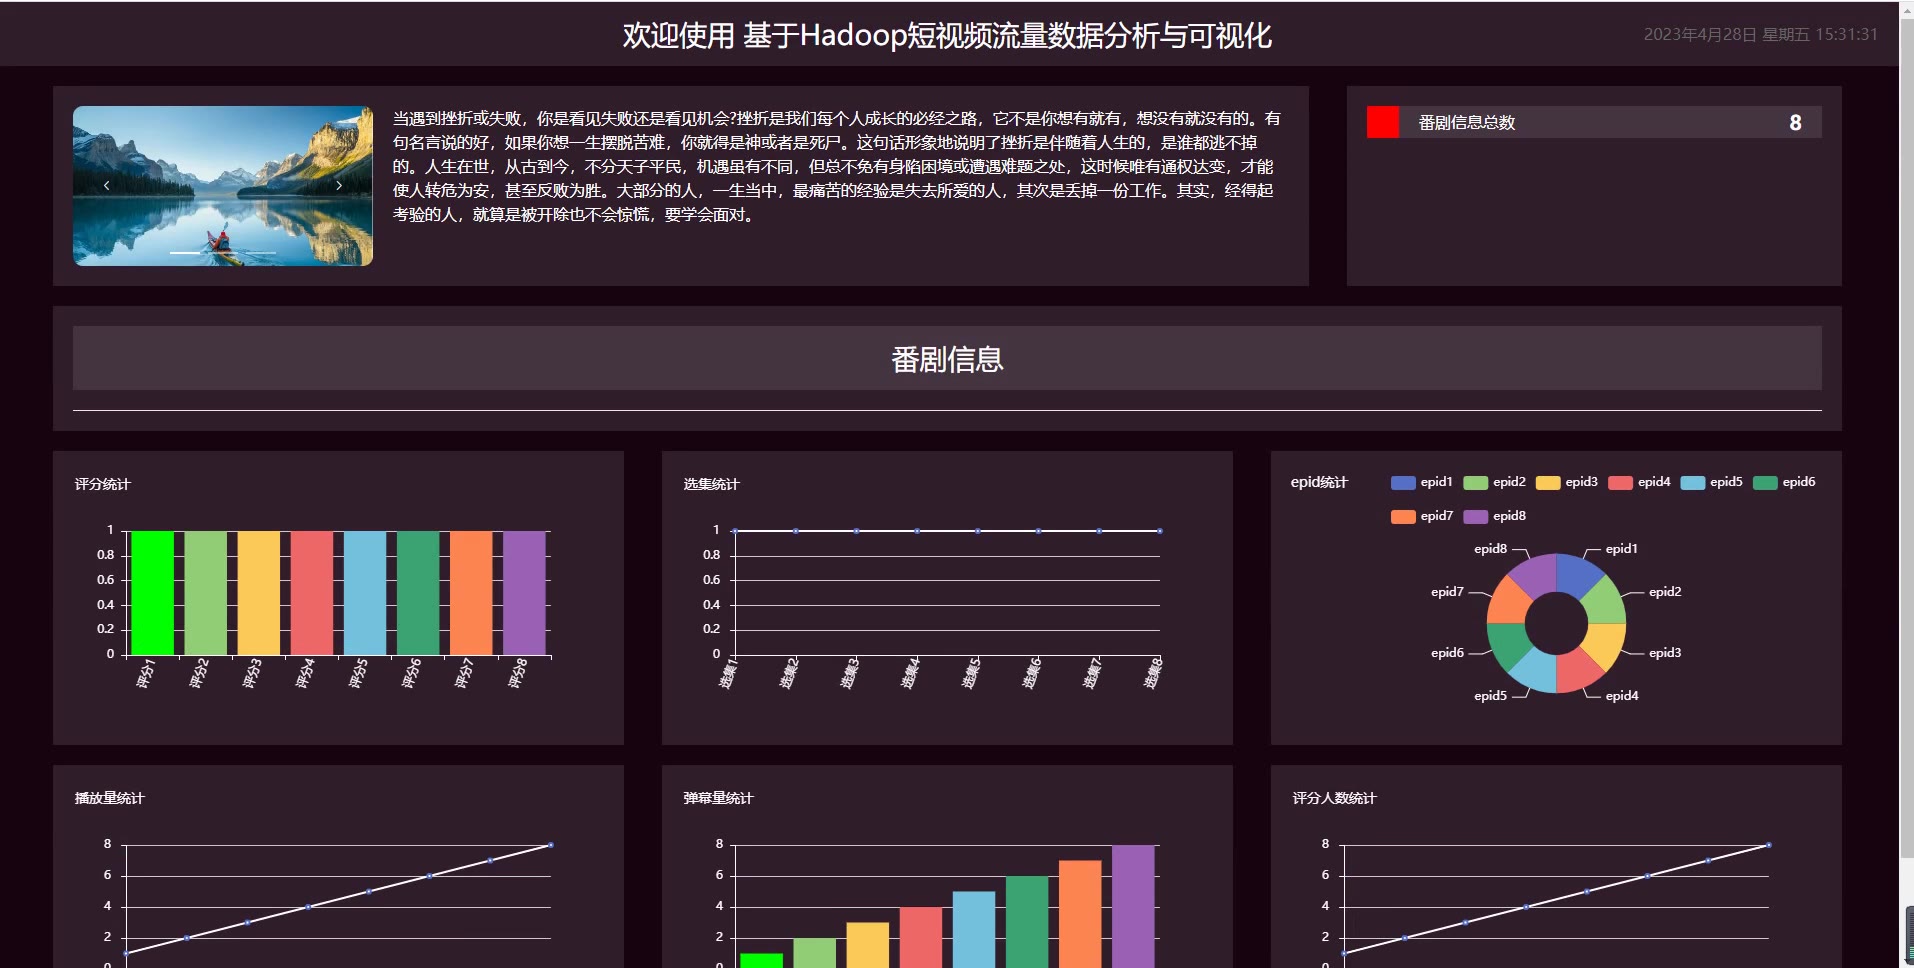The width and height of the screenshot is (1914, 968).
Task: Toggle epid3 legend item
Action: [x=1566, y=482]
